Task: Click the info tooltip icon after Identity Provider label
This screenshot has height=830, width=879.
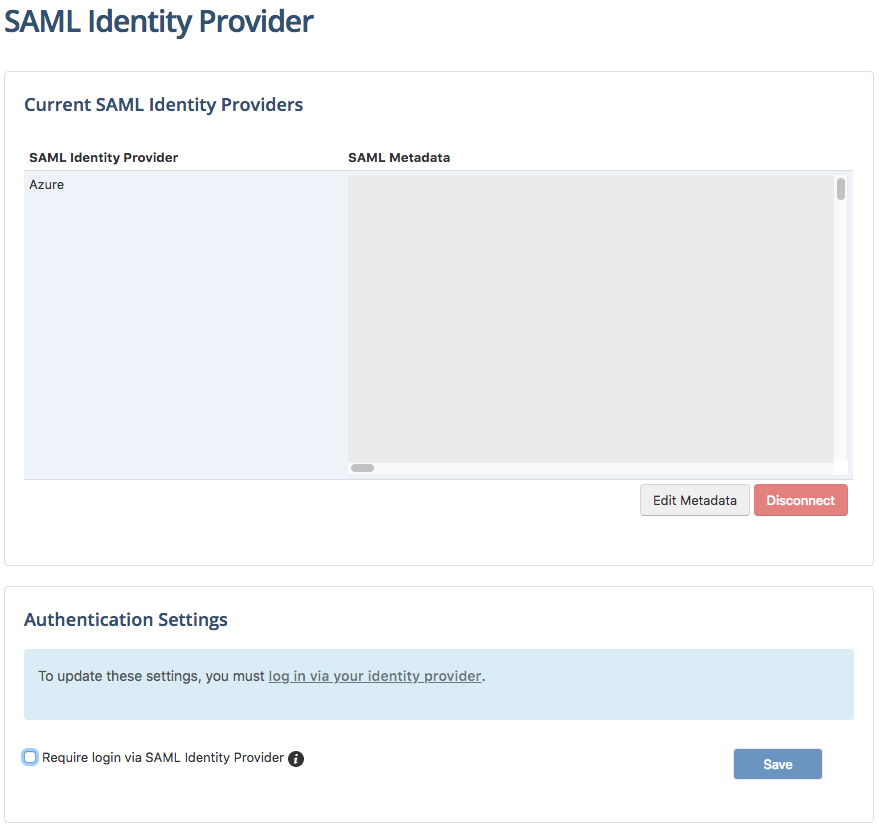Action: (295, 758)
